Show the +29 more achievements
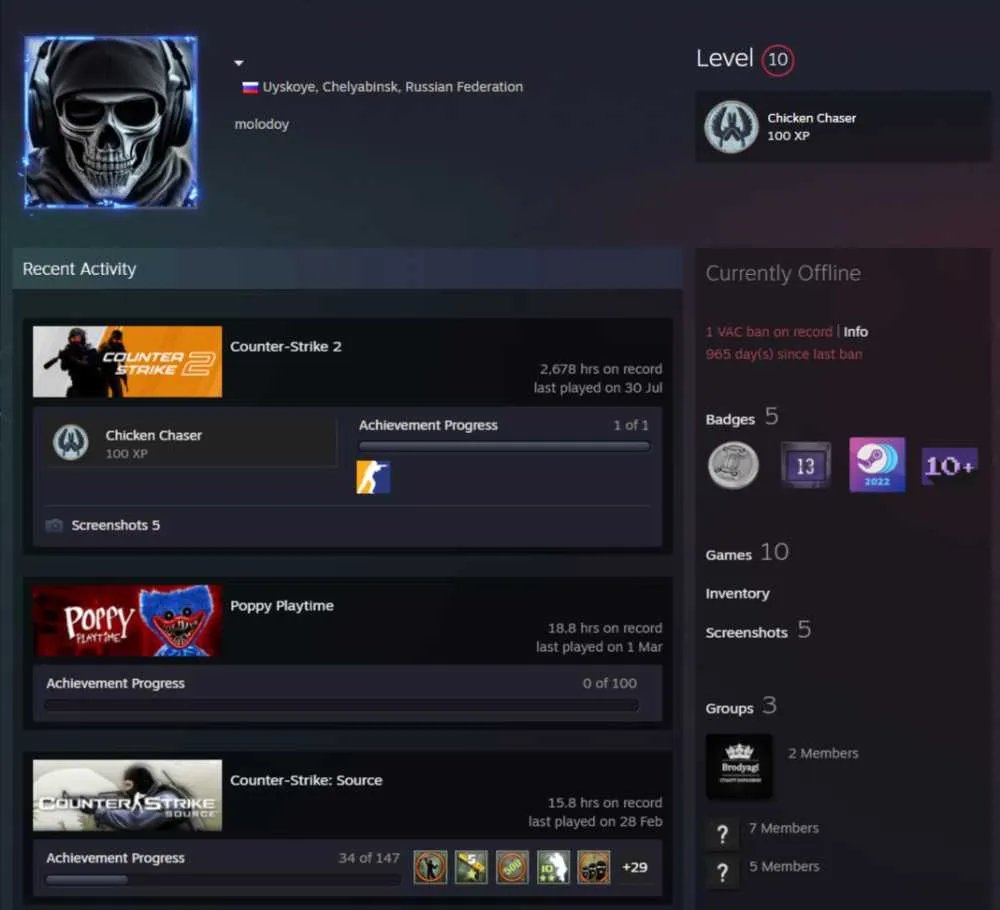The width and height of the screenshot is (1000, 910). [635, 867]
